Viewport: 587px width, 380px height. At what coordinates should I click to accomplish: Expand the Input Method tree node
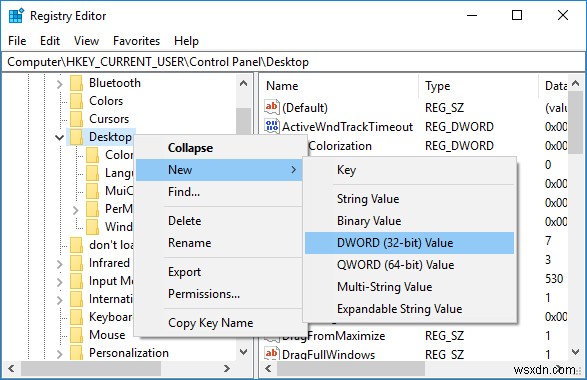(x=60, y=282)
